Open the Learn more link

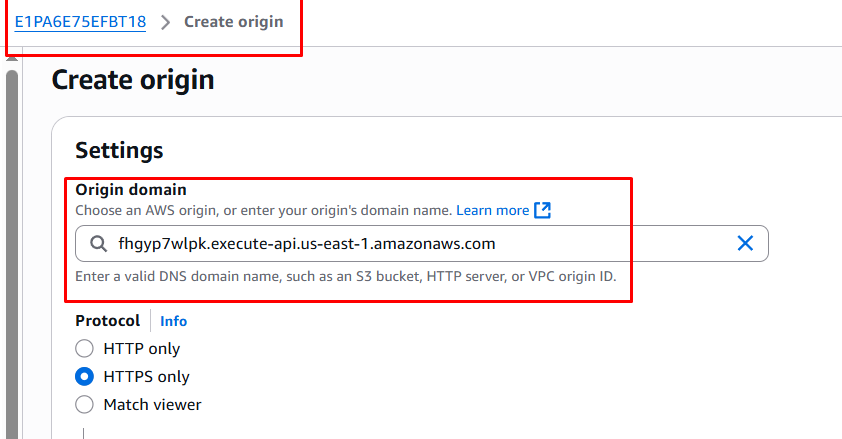[492, 210]
